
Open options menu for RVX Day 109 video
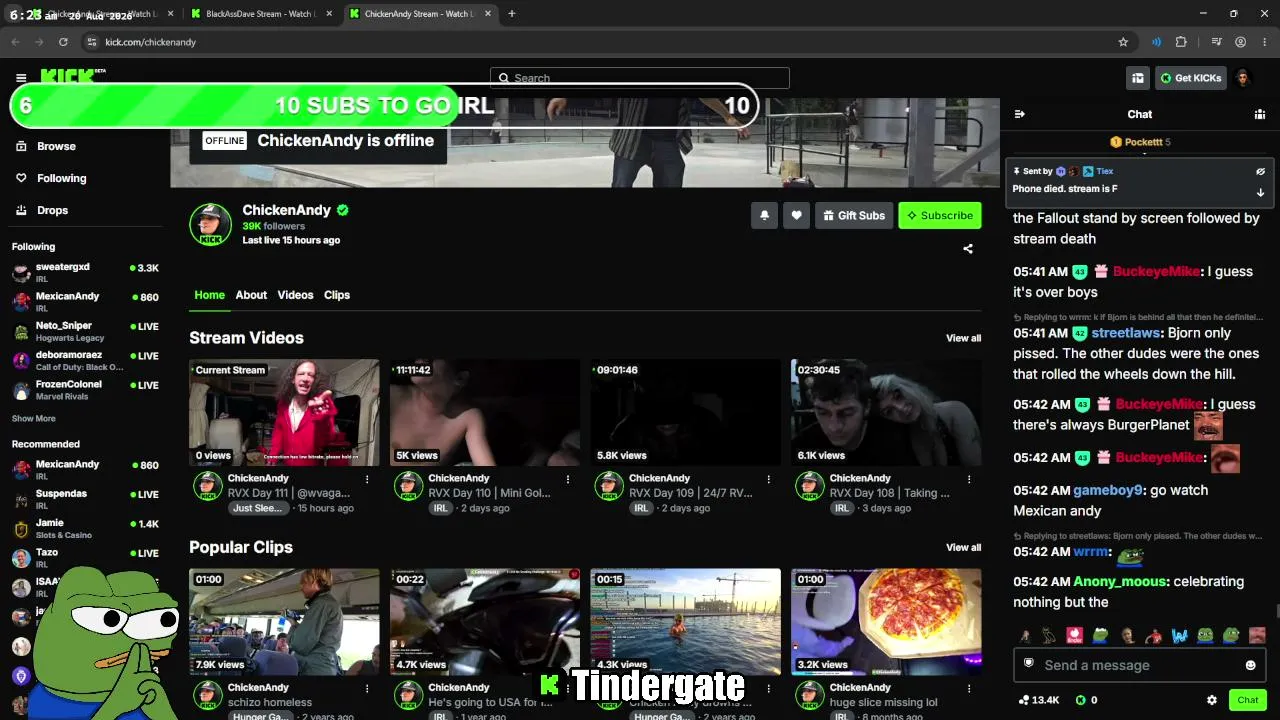[x=768, y=479]
